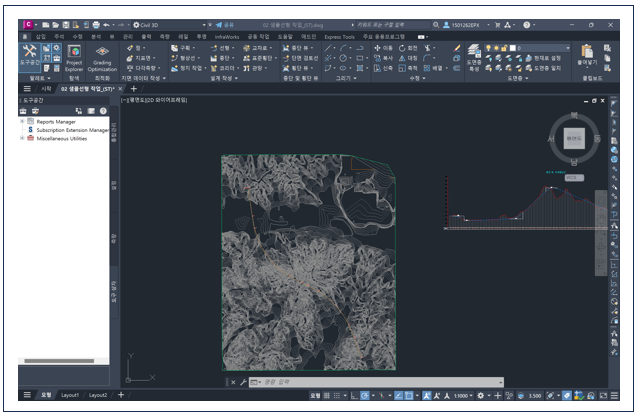Click the ViewCube top face
637x413 pixels.
coord(573,138)
